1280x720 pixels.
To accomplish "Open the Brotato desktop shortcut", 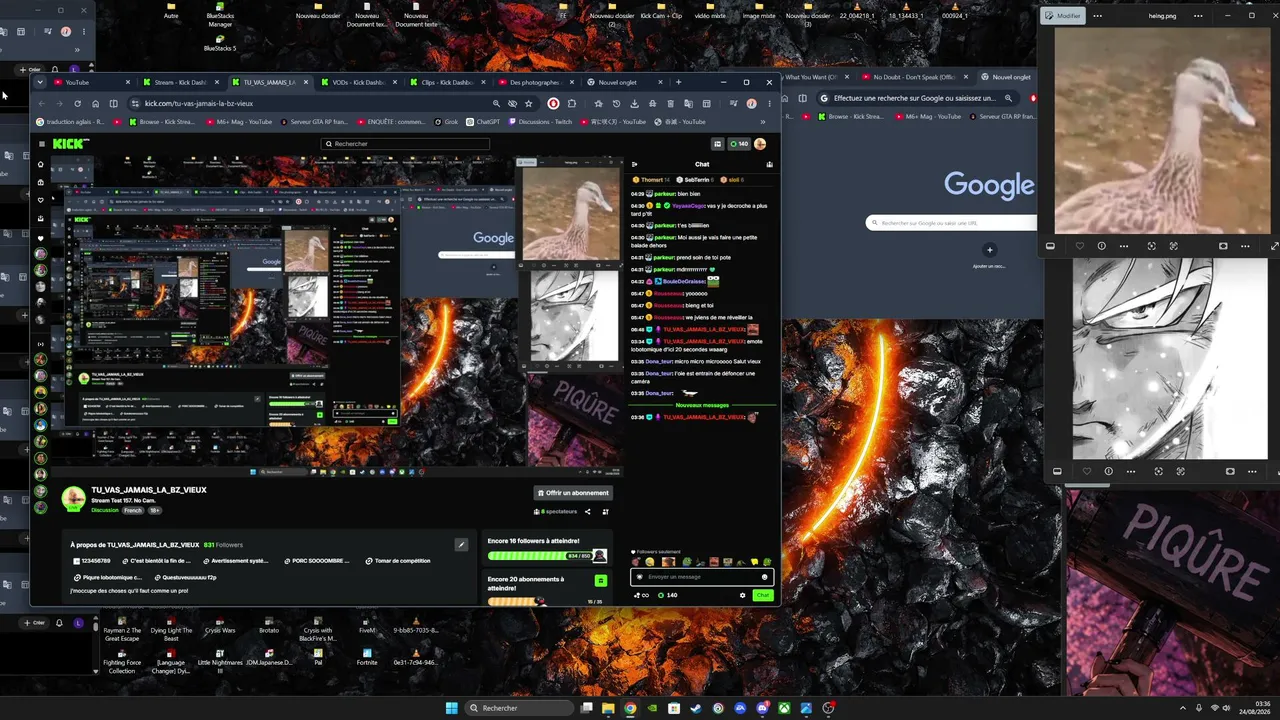I will point(269,626).
